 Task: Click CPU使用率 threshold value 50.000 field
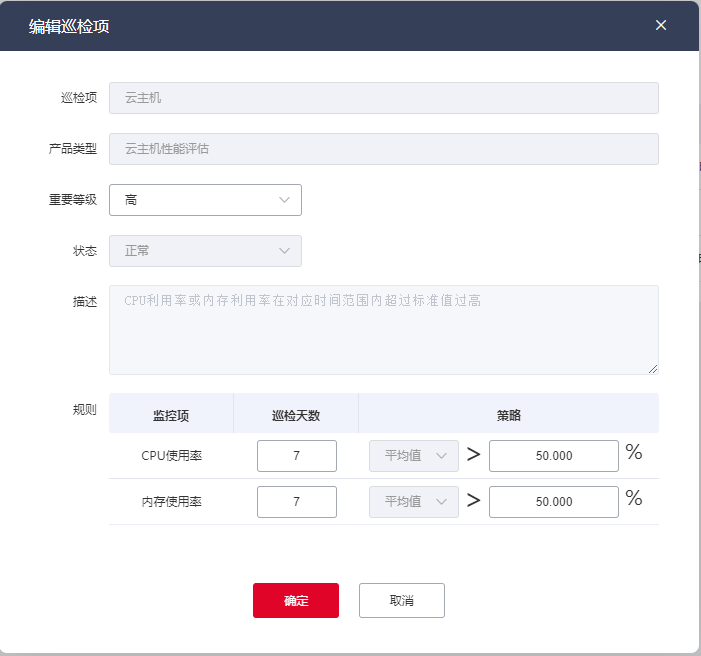pos(553,456)
